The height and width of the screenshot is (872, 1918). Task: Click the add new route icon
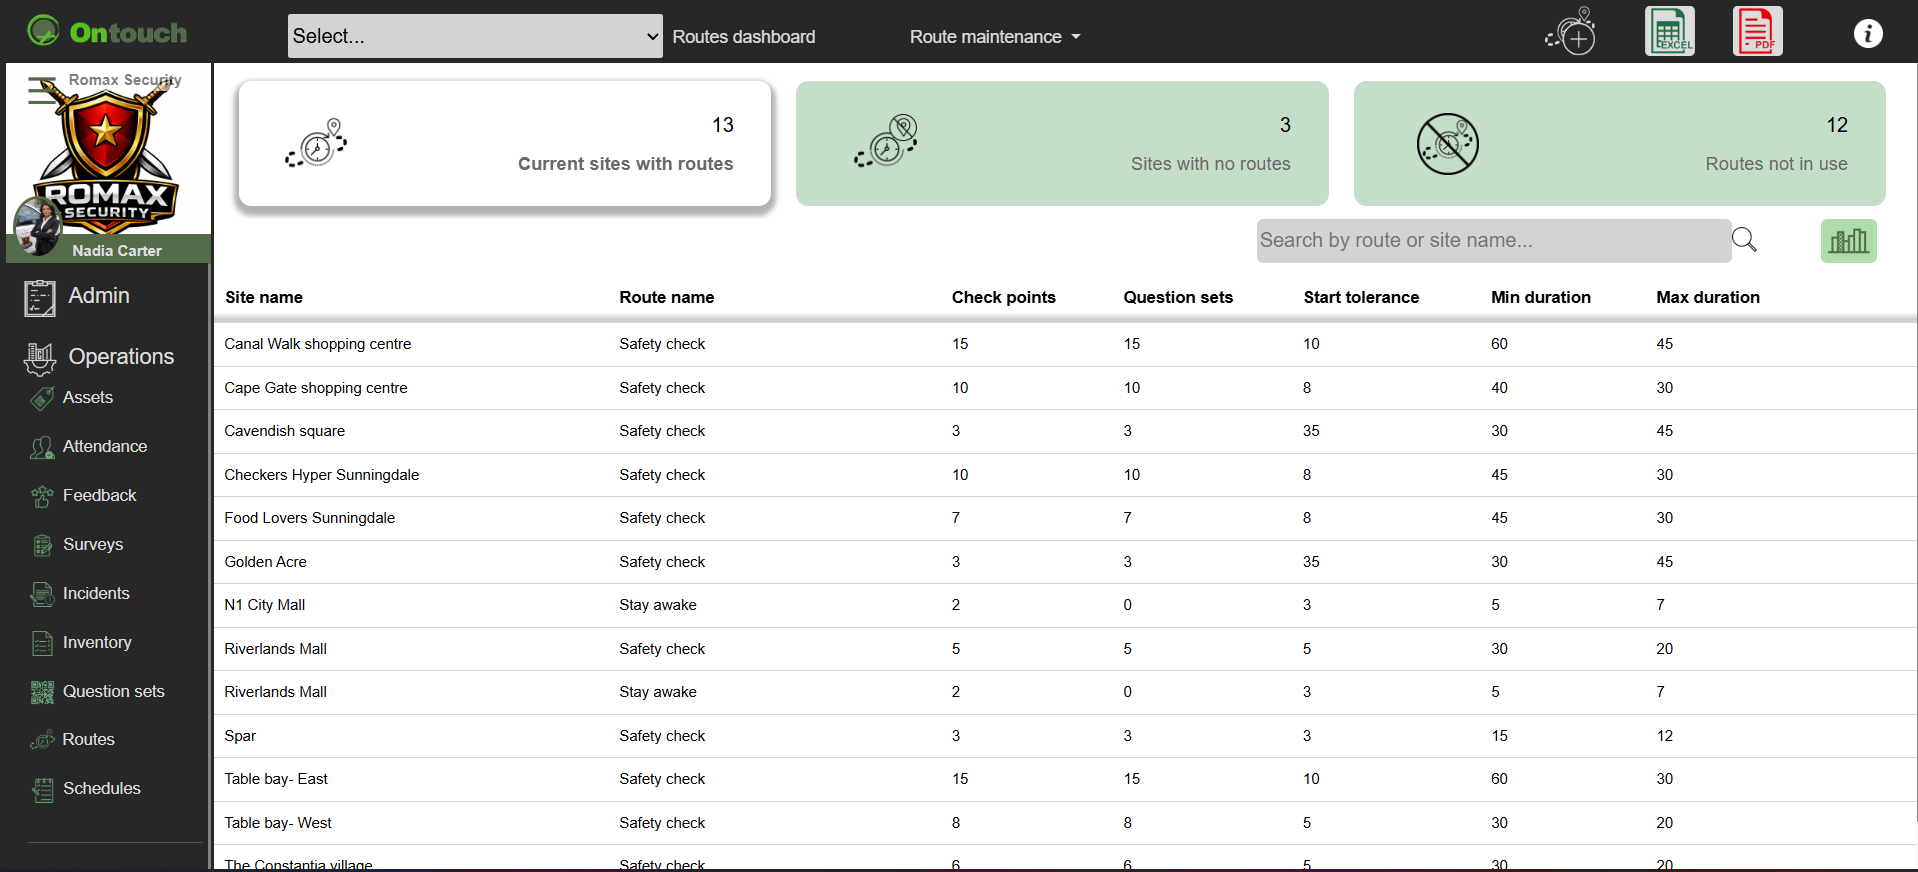click(x=1571, y=32)
